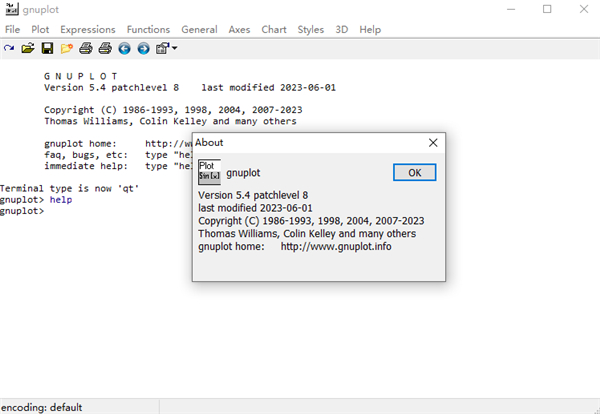600x414 pixels.
Task: Click the first printer icon in toolbar
Action: 86,49
